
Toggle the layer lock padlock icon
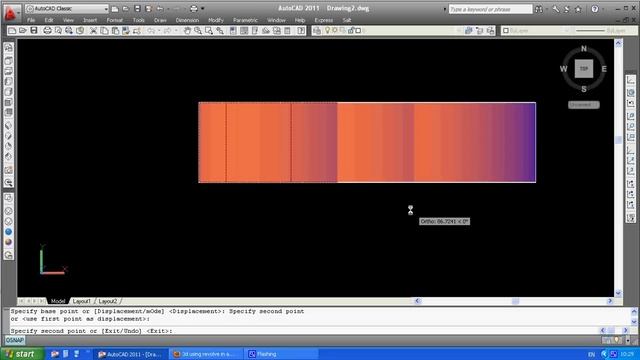pyautogui.click(x=351, y=31)
